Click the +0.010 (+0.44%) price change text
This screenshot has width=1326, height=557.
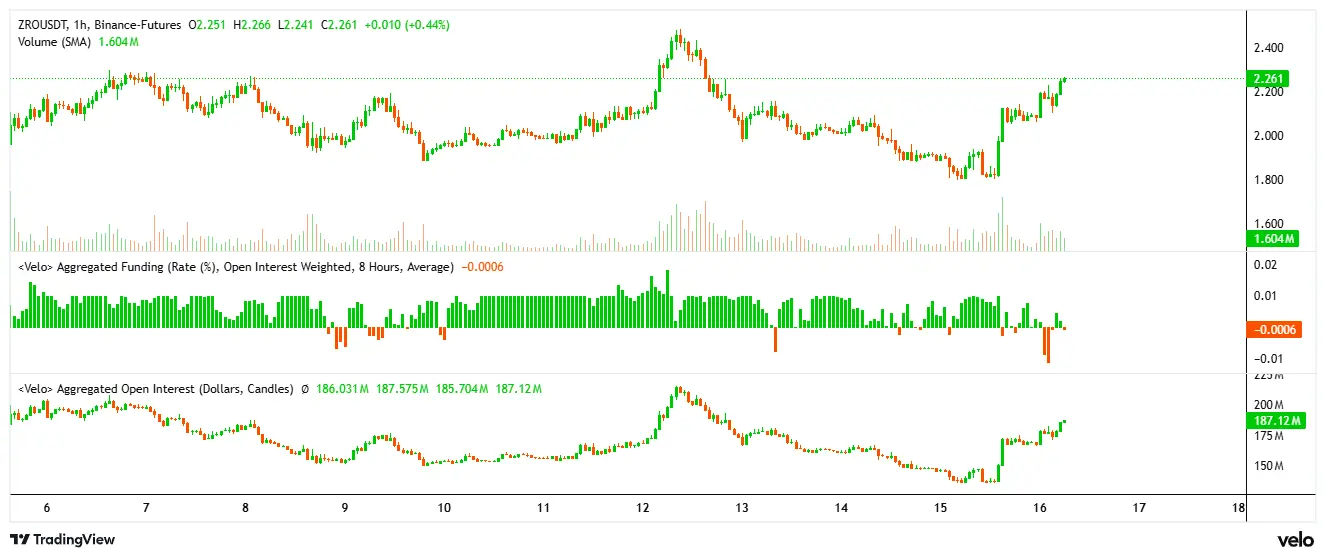[406, 24]
